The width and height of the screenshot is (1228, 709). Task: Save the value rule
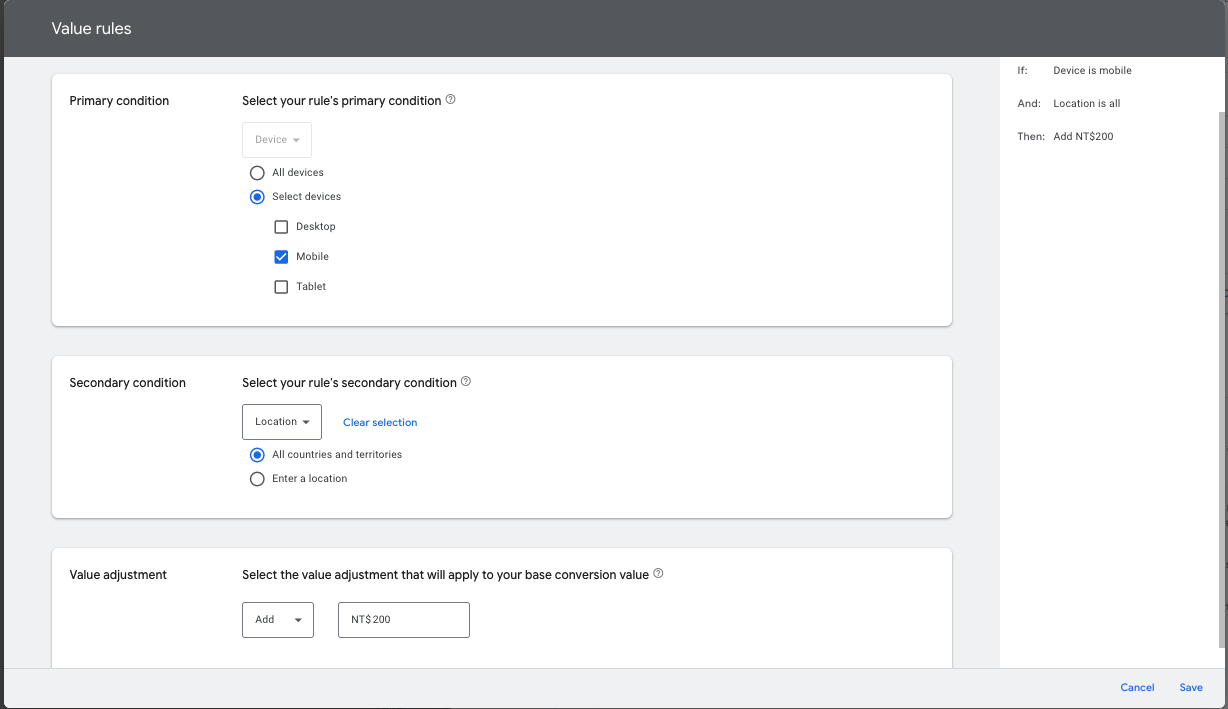1190,688
